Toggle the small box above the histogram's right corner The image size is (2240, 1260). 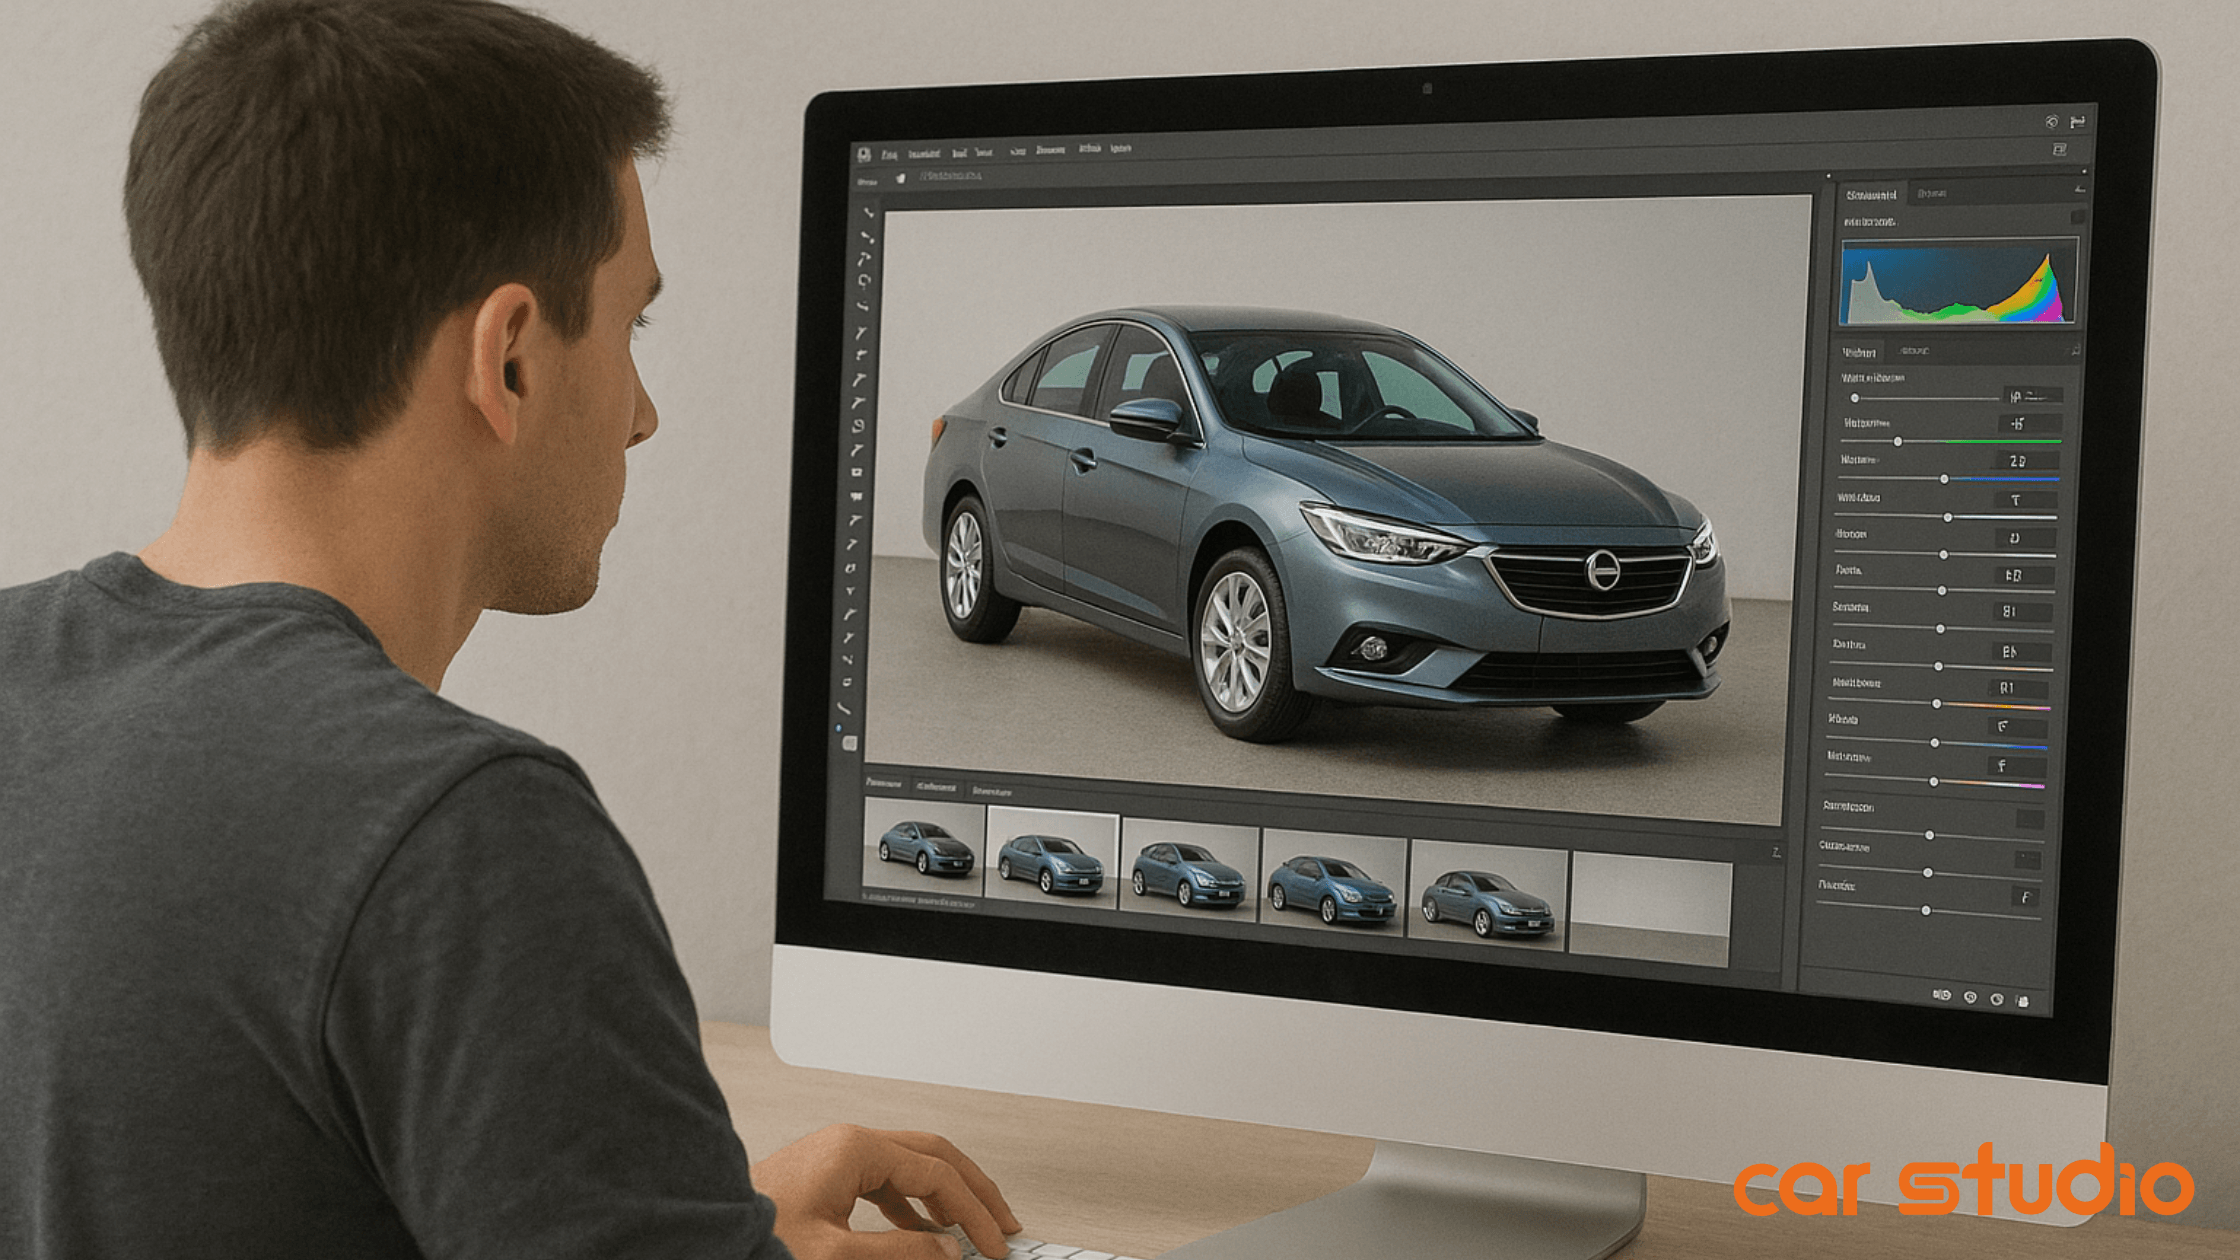click(2077, 217)
